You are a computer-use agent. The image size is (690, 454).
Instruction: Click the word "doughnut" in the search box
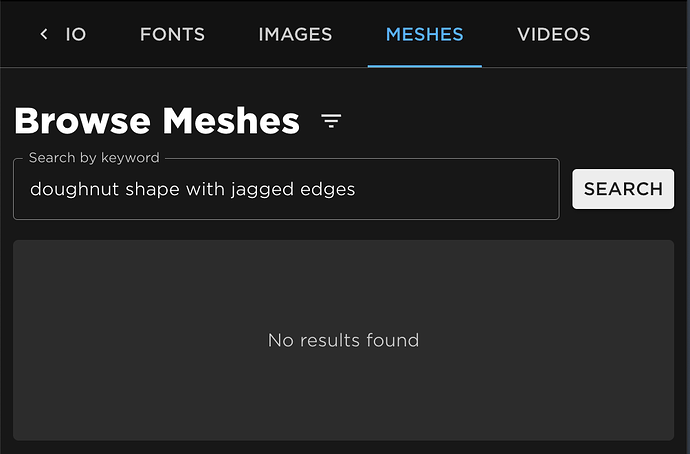tap(72, 189)
